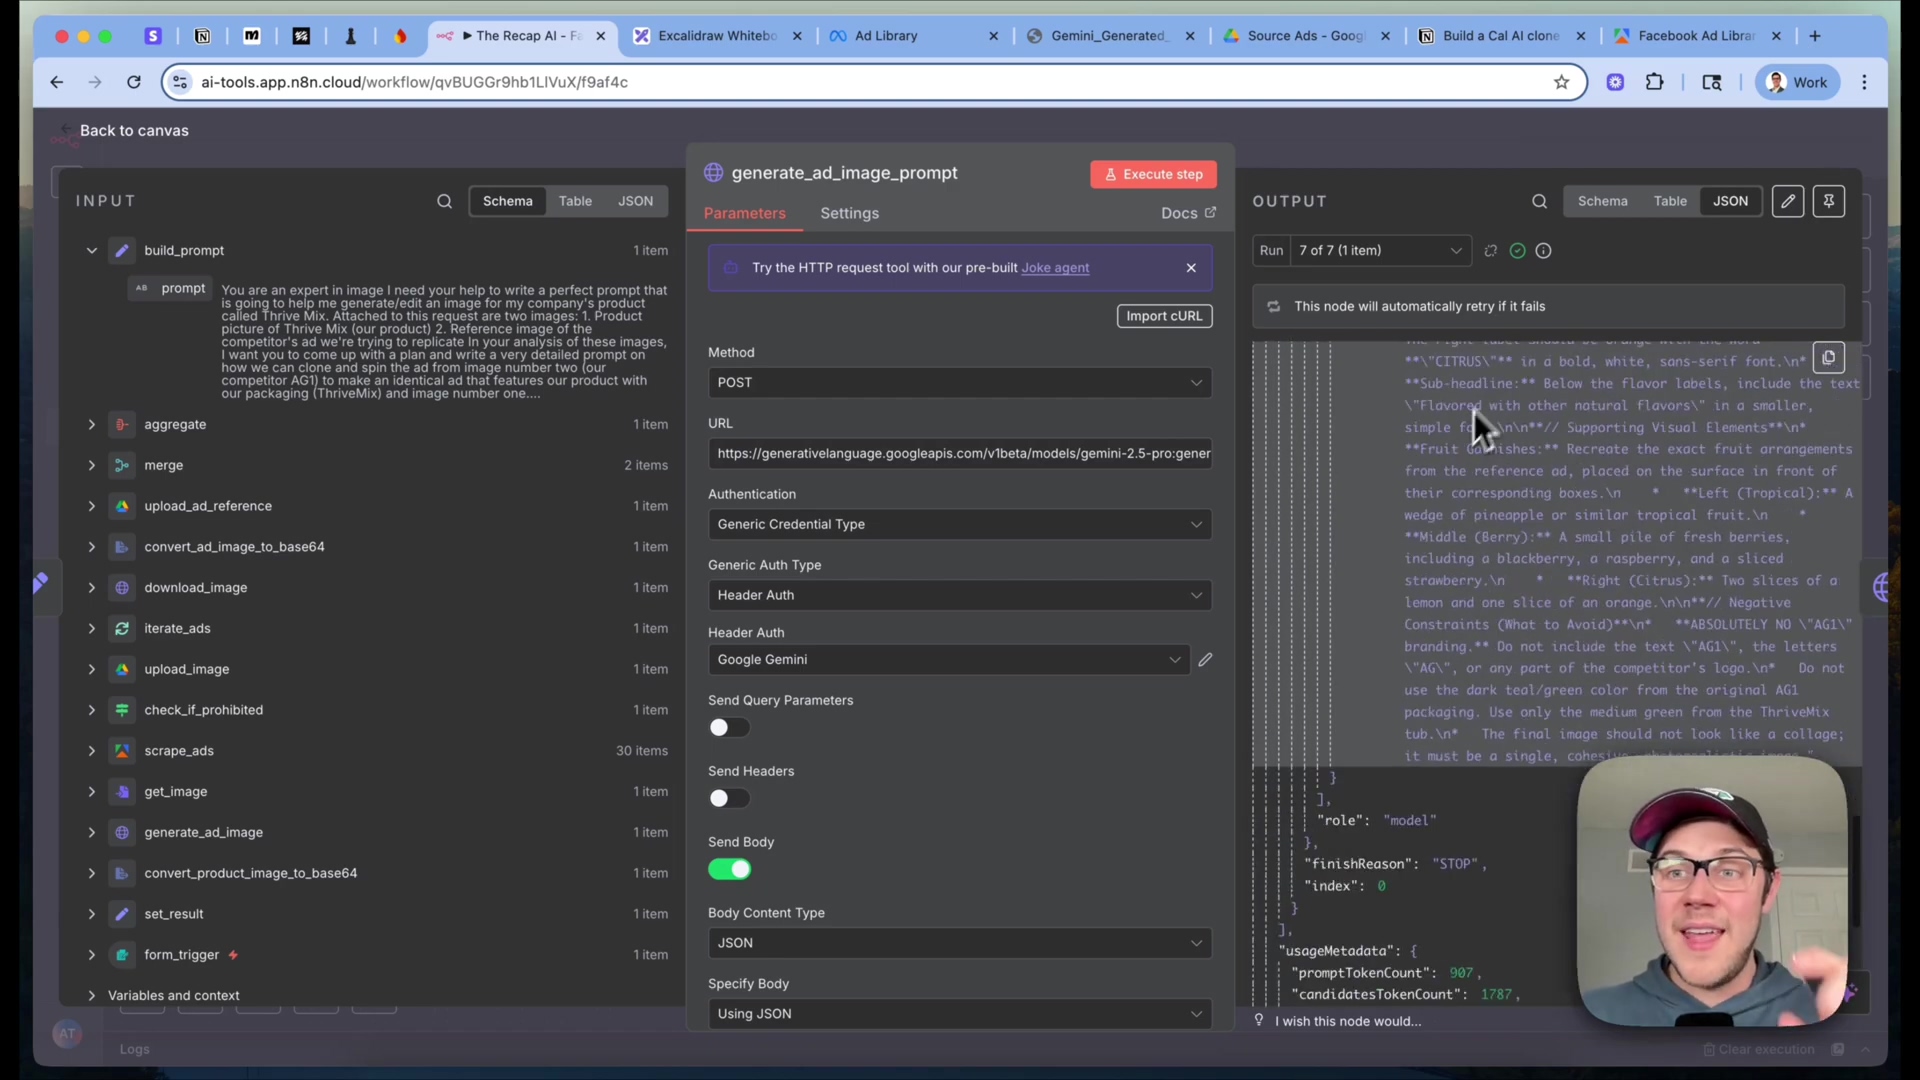
Task: Edit the output with pencil icon
Action: click(1788, 201)
